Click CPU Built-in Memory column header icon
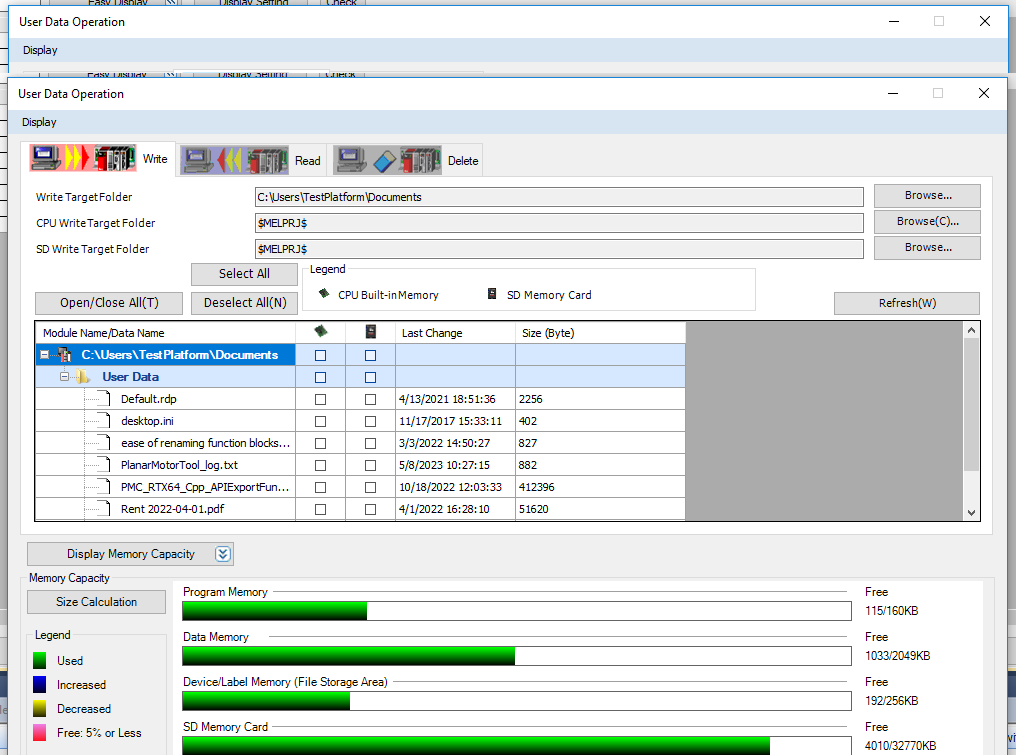 (320, 332)
